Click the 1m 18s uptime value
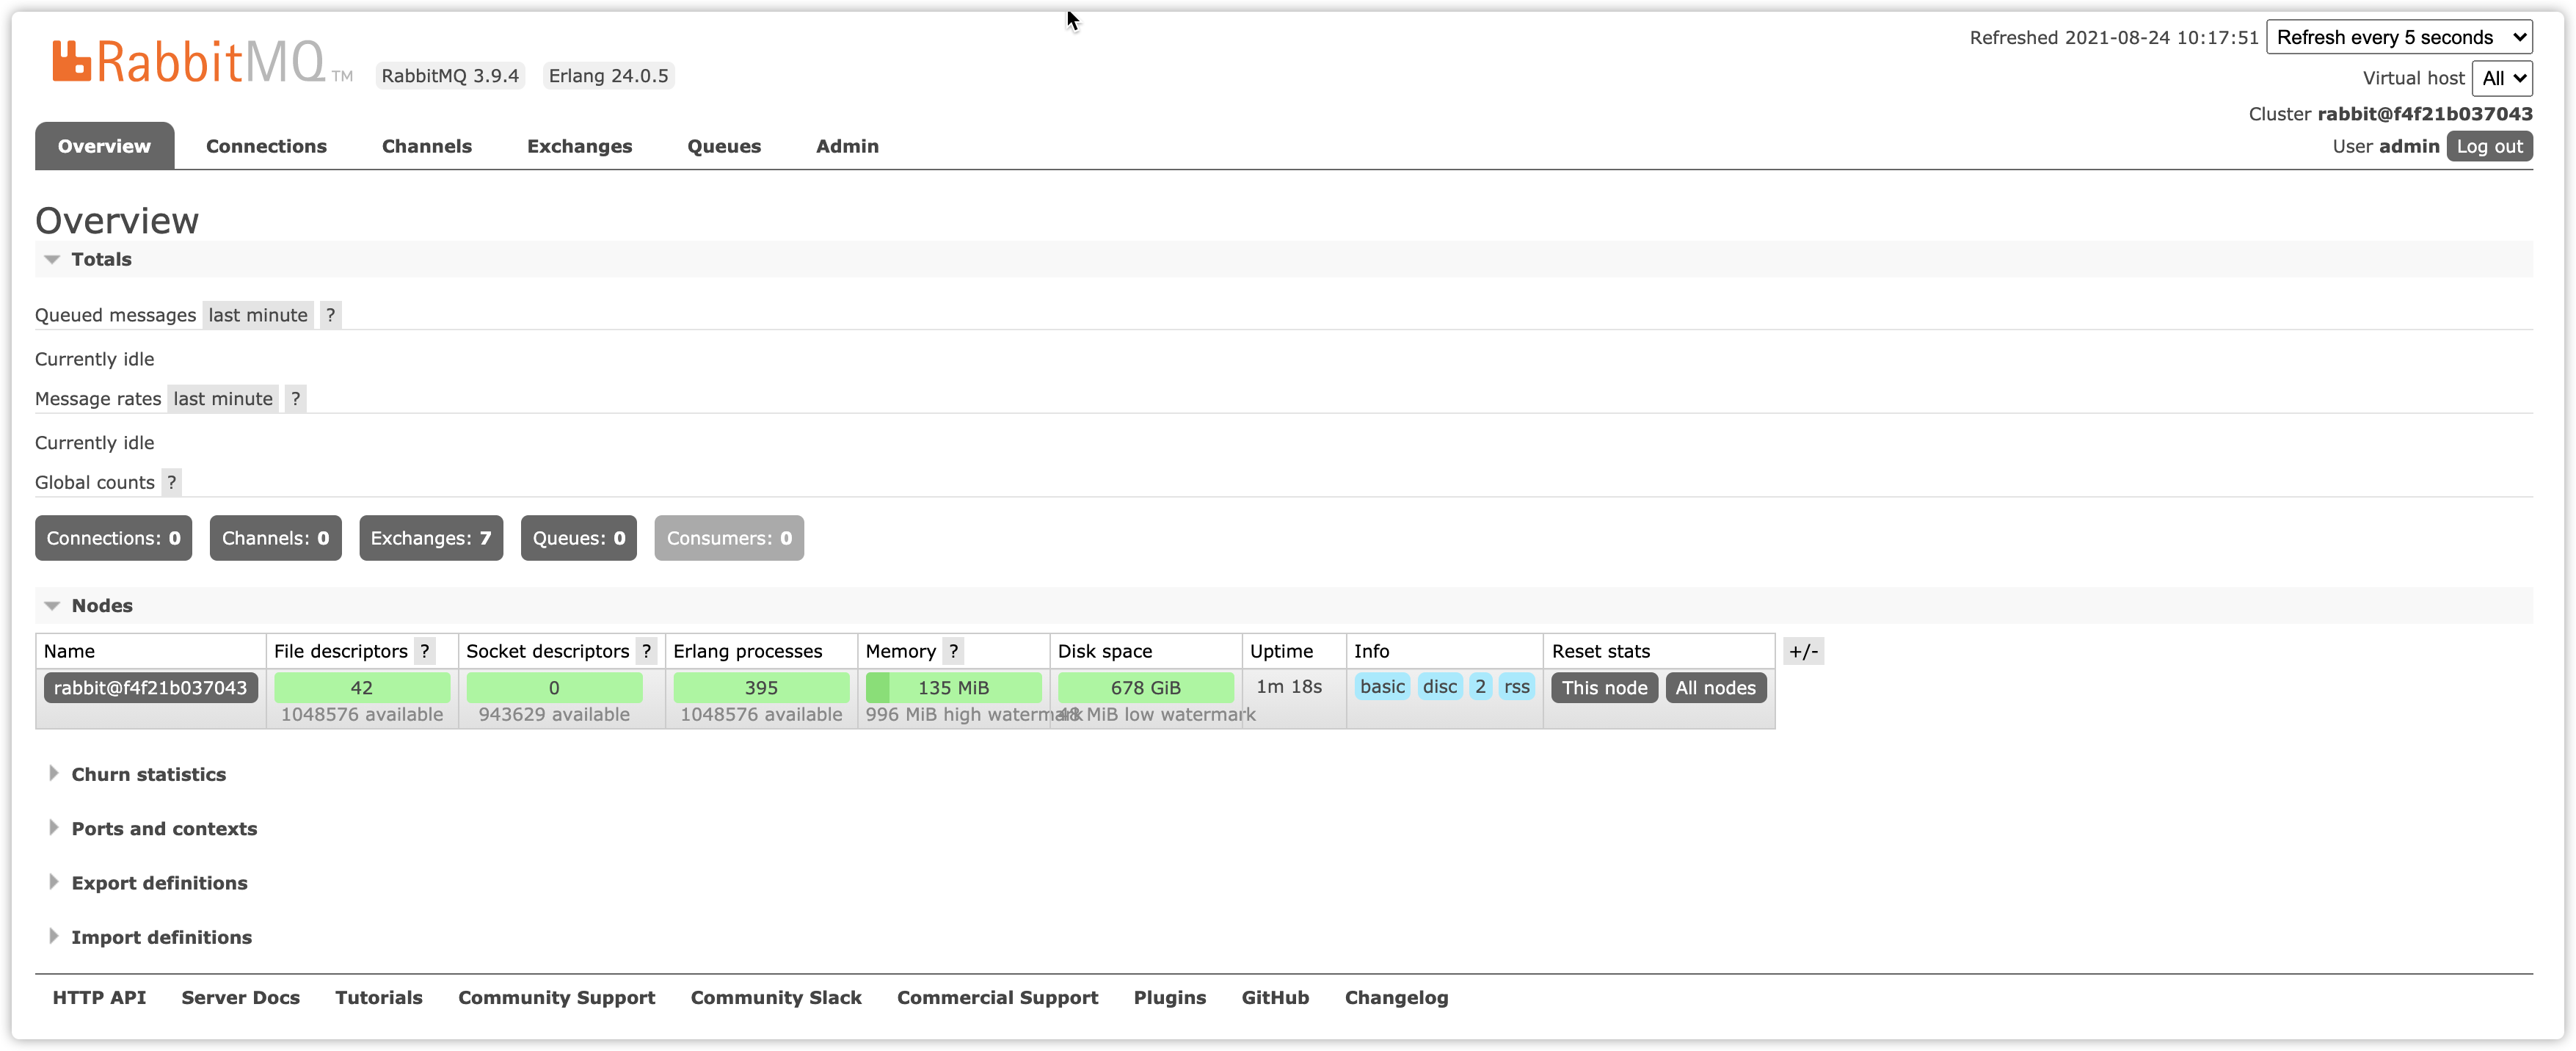Image resolution: width=2576 pixels, height=1051 pixels. tap(1289, 687)
